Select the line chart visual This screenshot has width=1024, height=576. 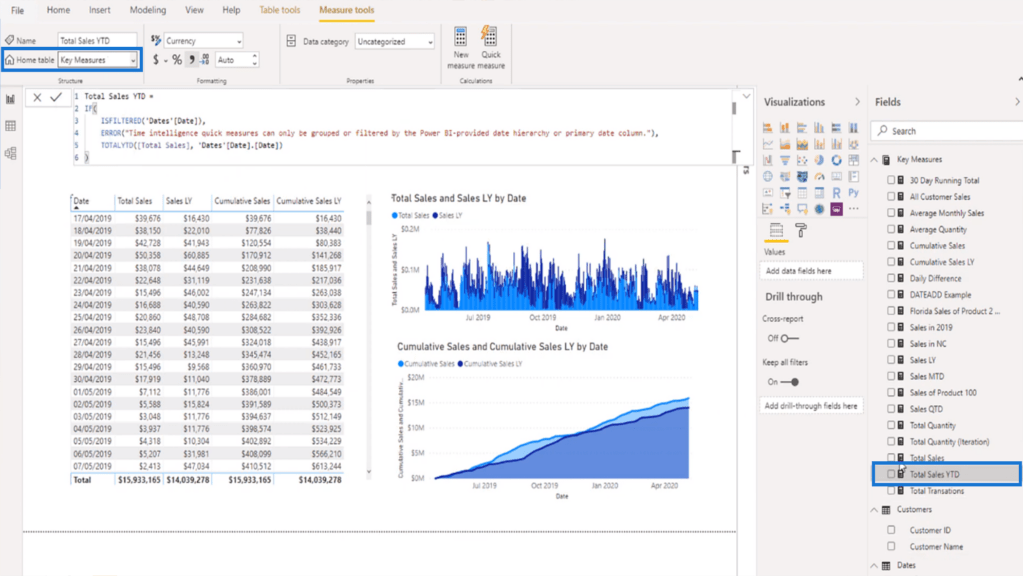click(767, 144)
